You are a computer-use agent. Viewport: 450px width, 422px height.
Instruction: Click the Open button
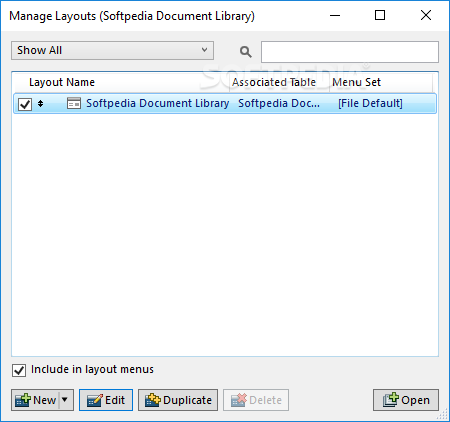(x=406, y=400)
